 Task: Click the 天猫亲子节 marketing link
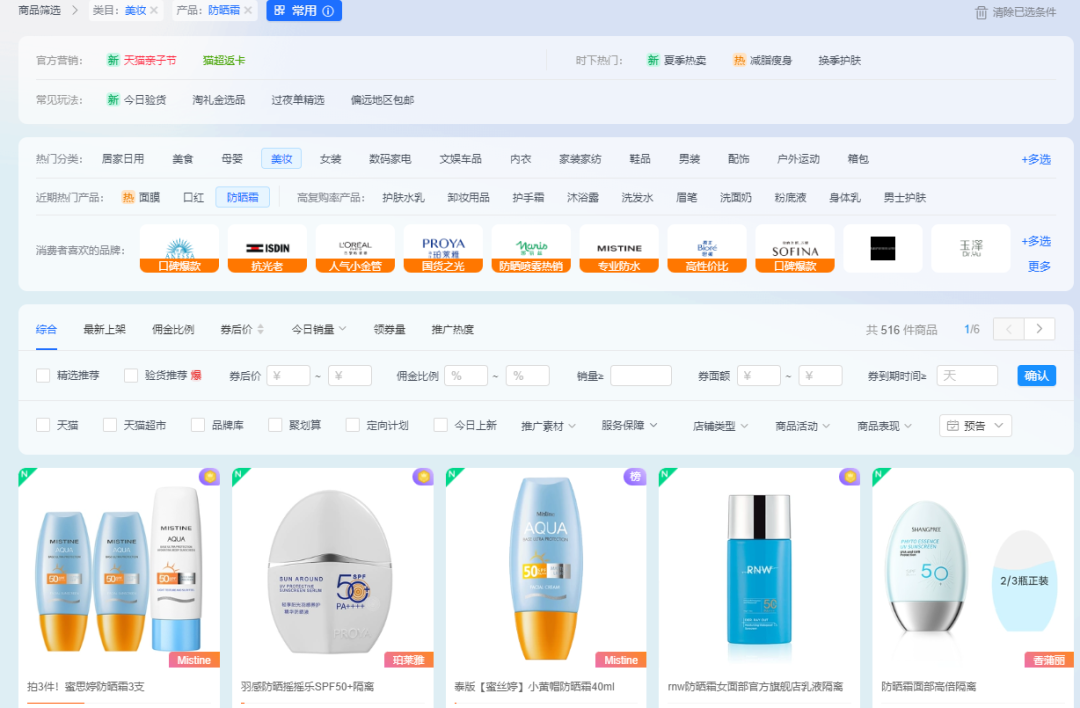click(150, 60)
